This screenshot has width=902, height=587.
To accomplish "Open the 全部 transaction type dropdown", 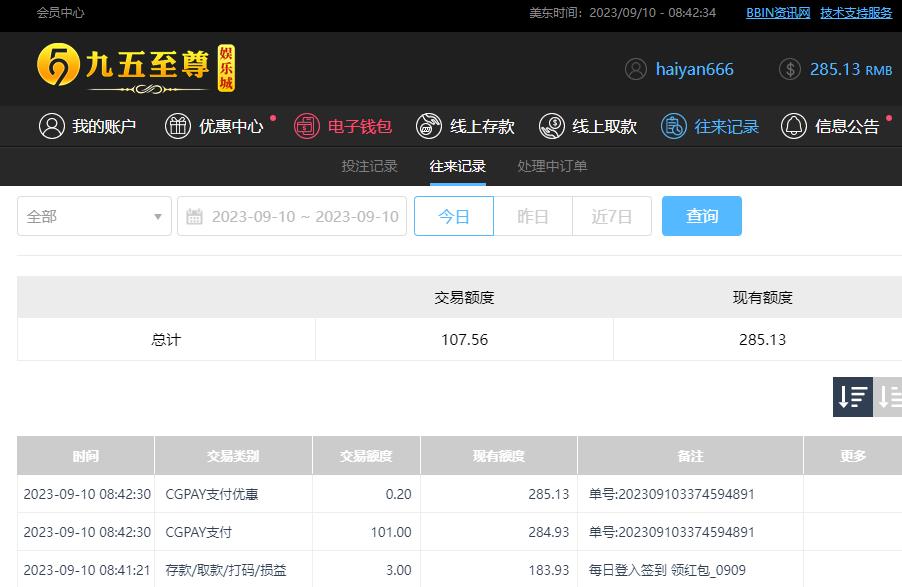I will (x=94, y=216).
